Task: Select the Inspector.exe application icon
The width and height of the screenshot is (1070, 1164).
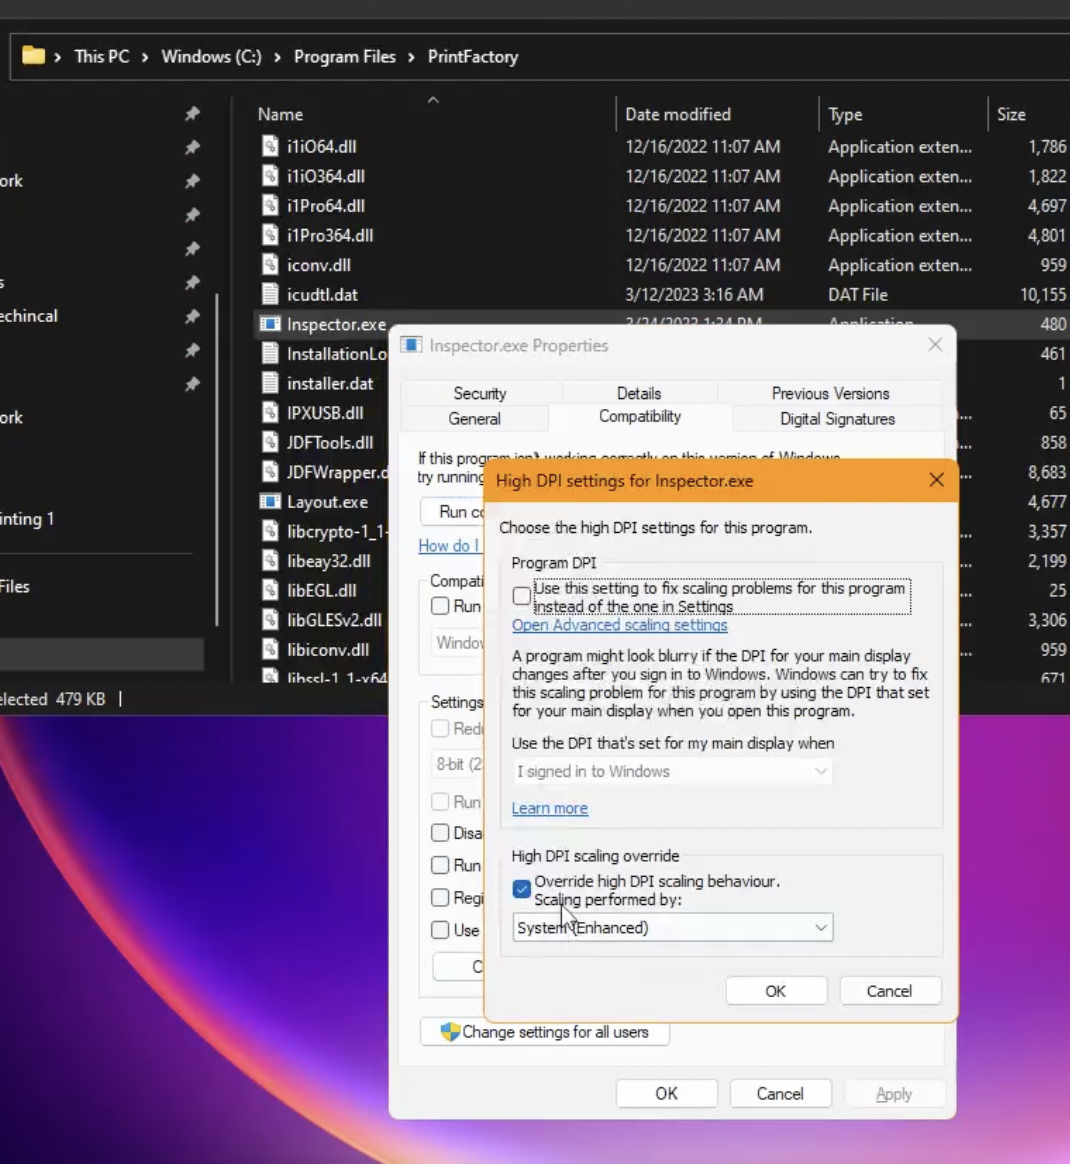Action: pyautogui.click(x=270, y=324)
